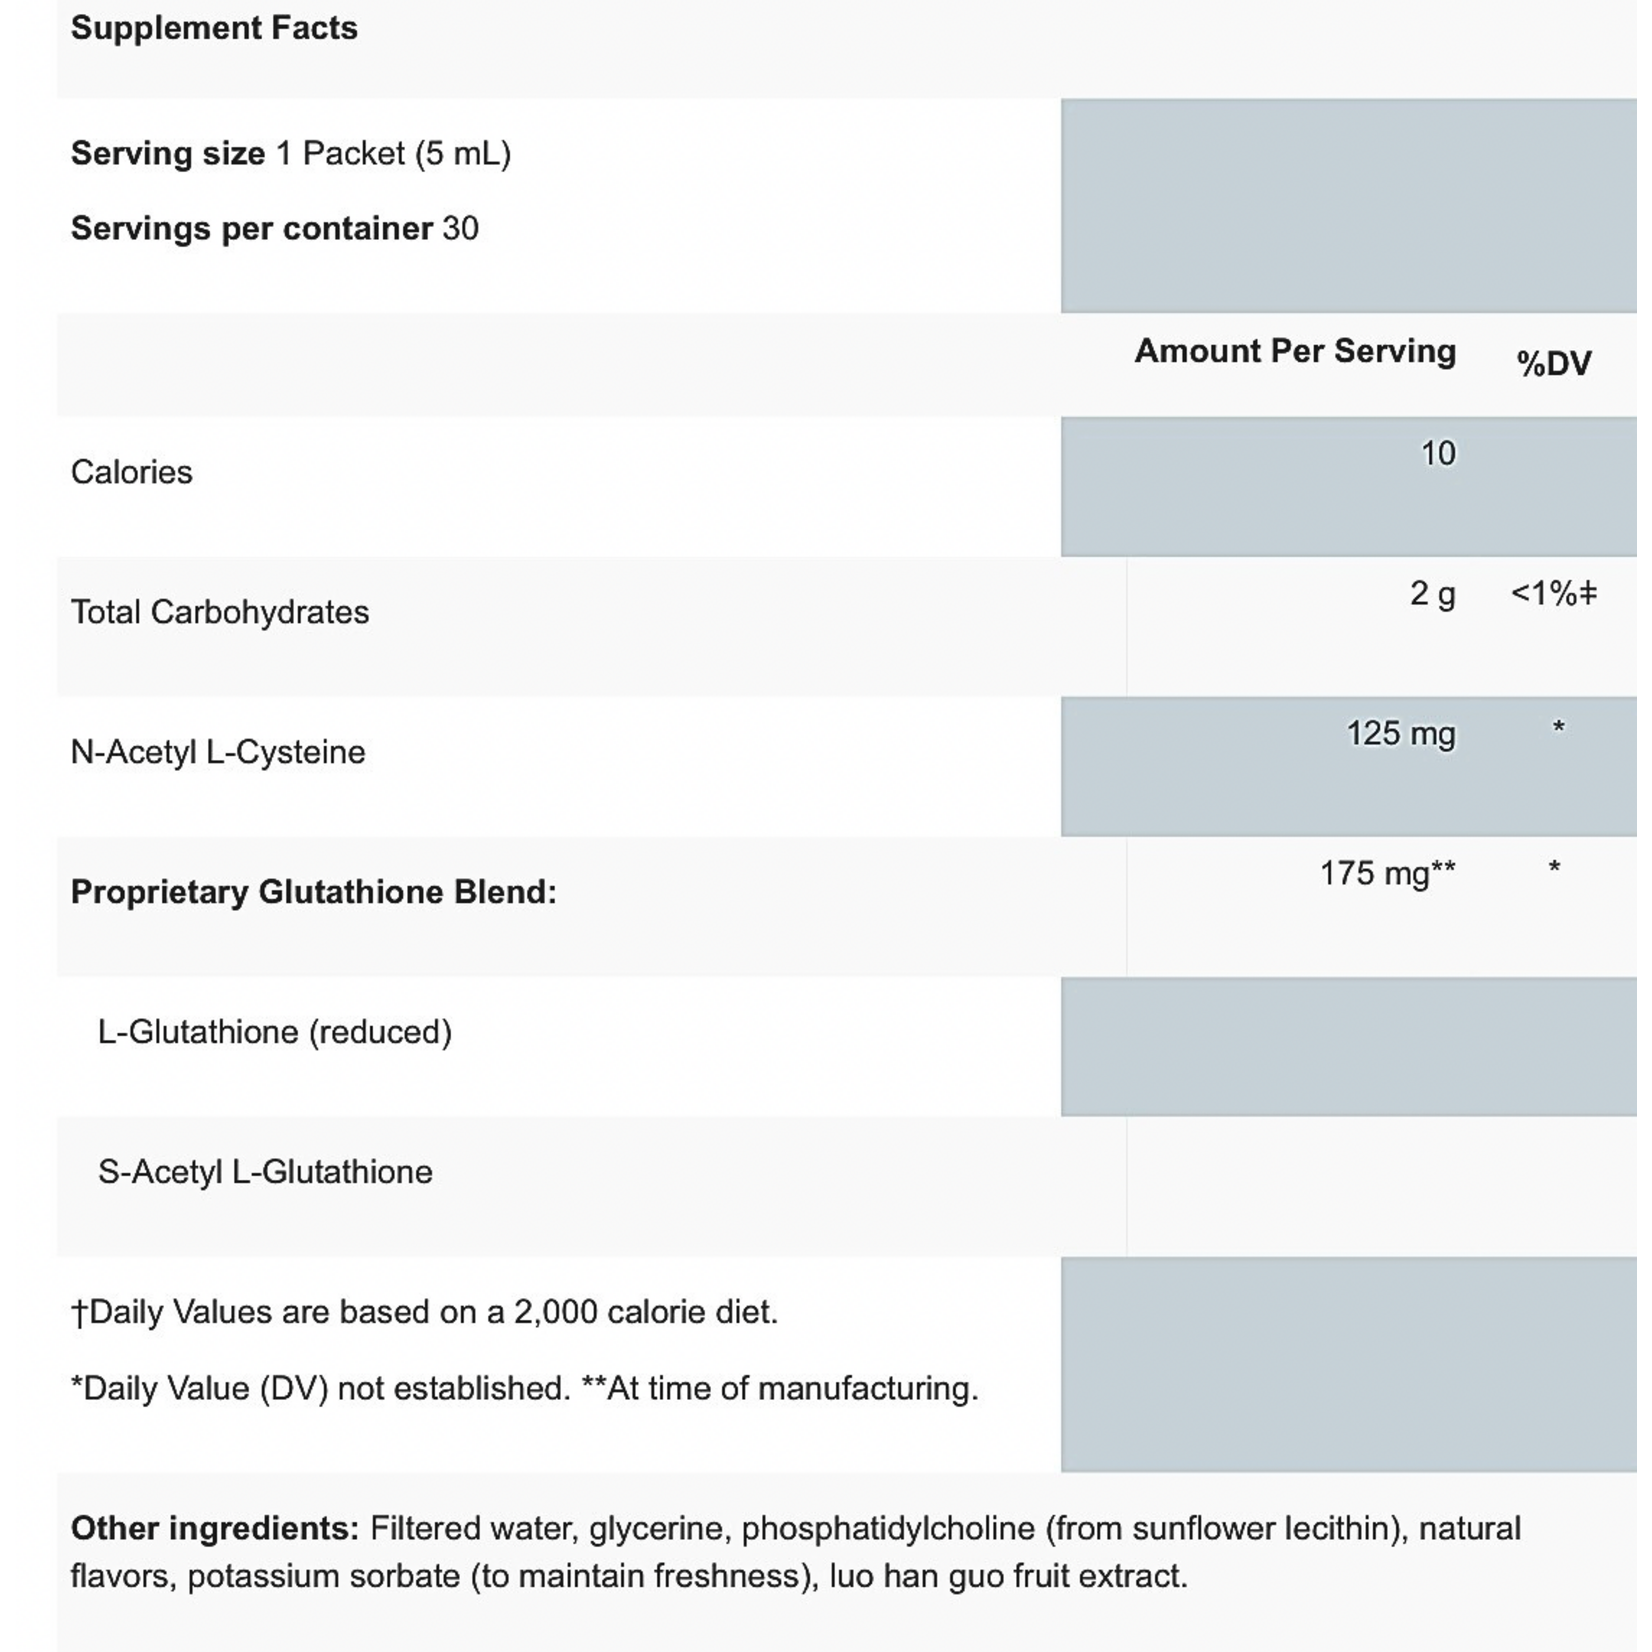Select the Total Carbohydrates row label
The width and height of the screenshot is (1652, 1652).
pos(220,612)
